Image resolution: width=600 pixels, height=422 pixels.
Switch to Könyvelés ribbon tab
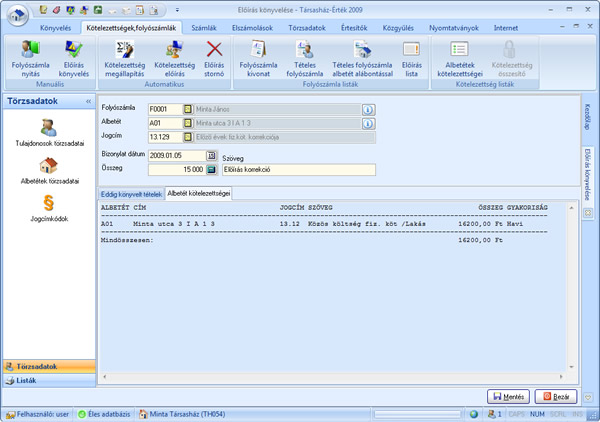tap(55, 28)
